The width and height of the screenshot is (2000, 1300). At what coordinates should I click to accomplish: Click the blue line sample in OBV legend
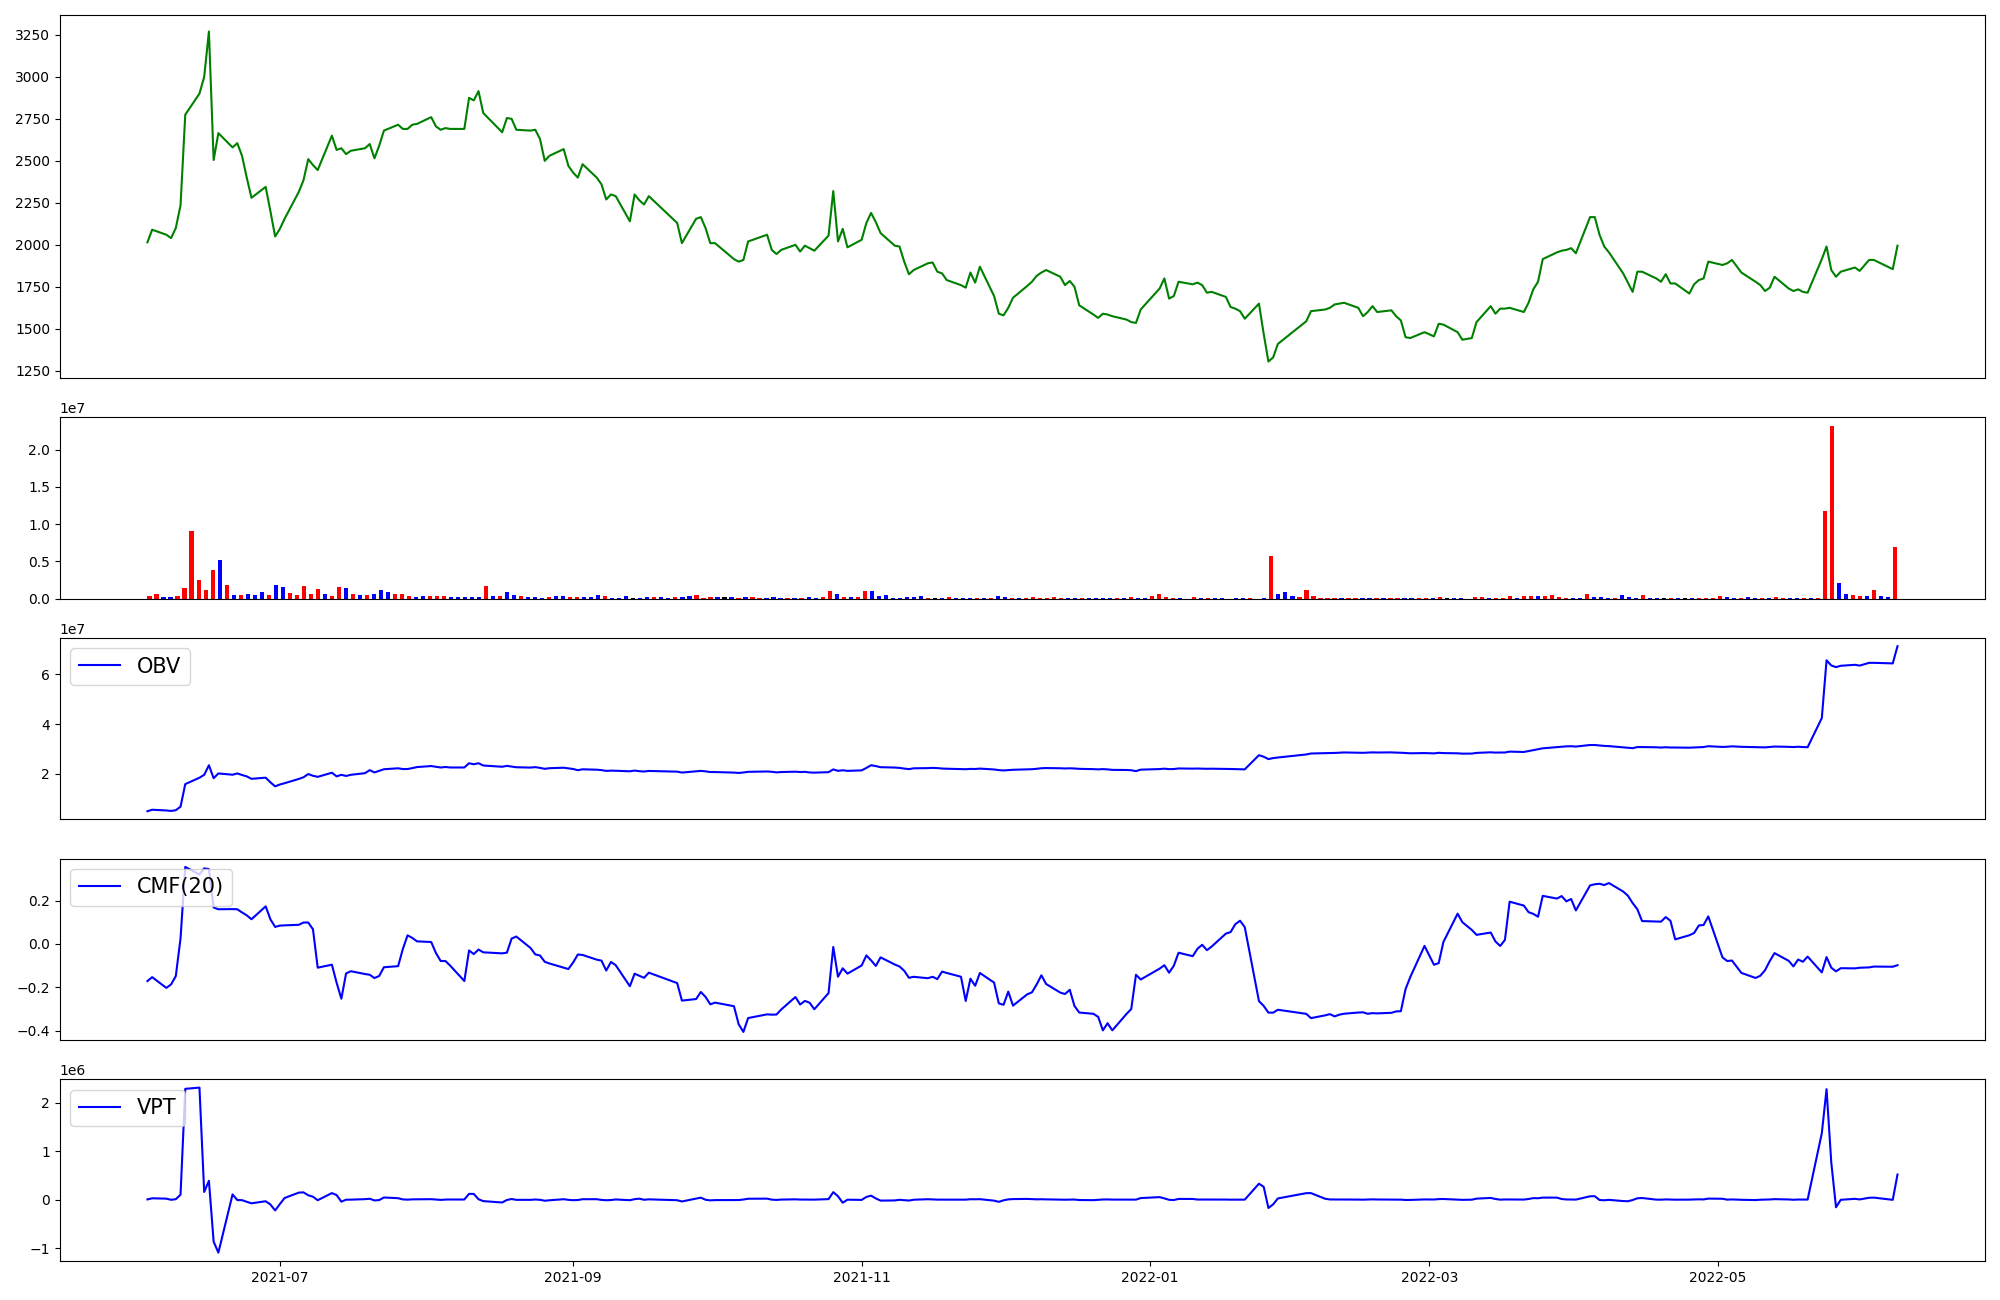click(x=100, y=666)
